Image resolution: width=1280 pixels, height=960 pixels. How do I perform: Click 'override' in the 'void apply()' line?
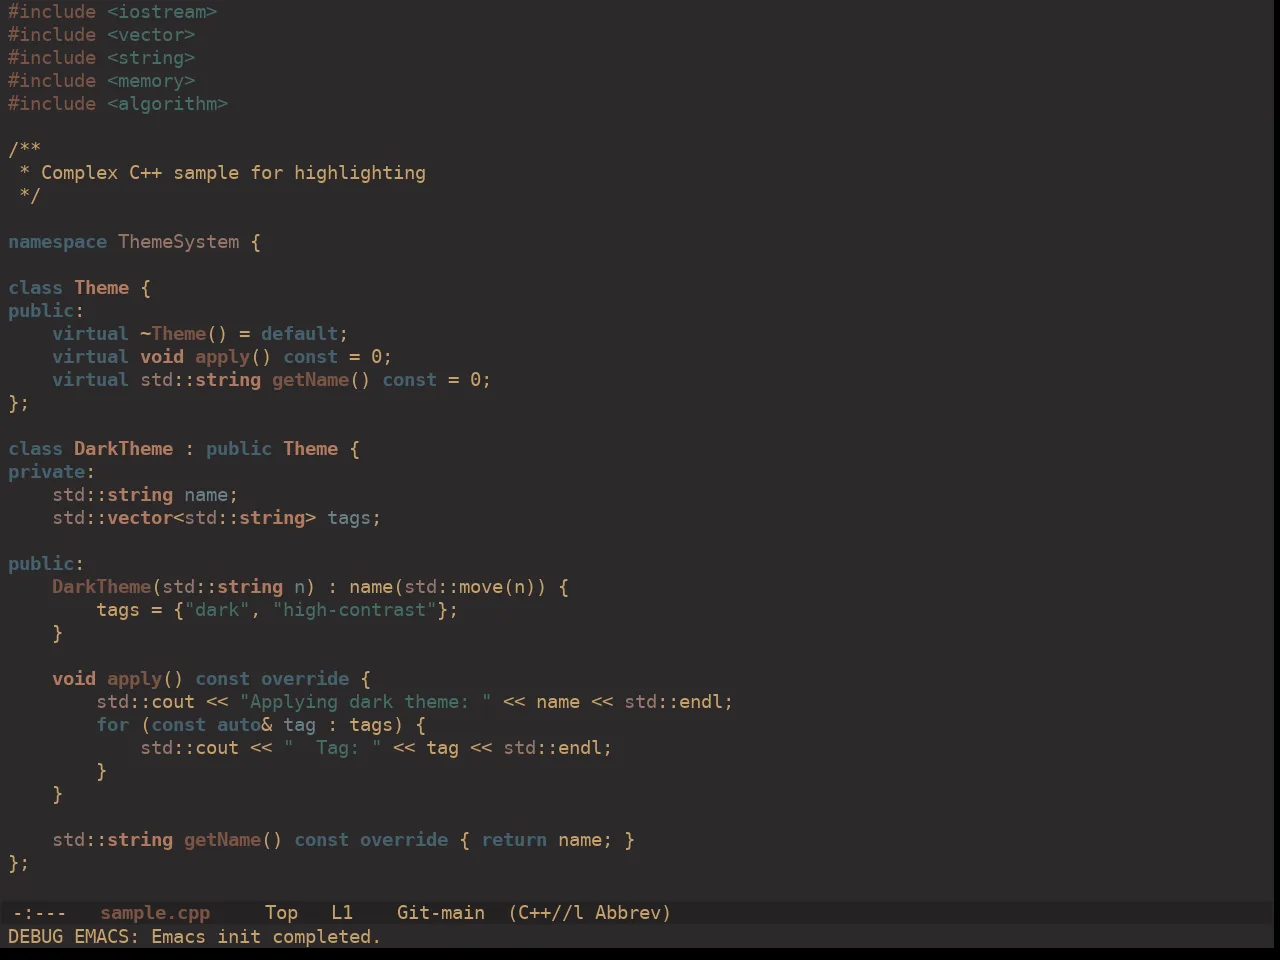tap(305, 679)
